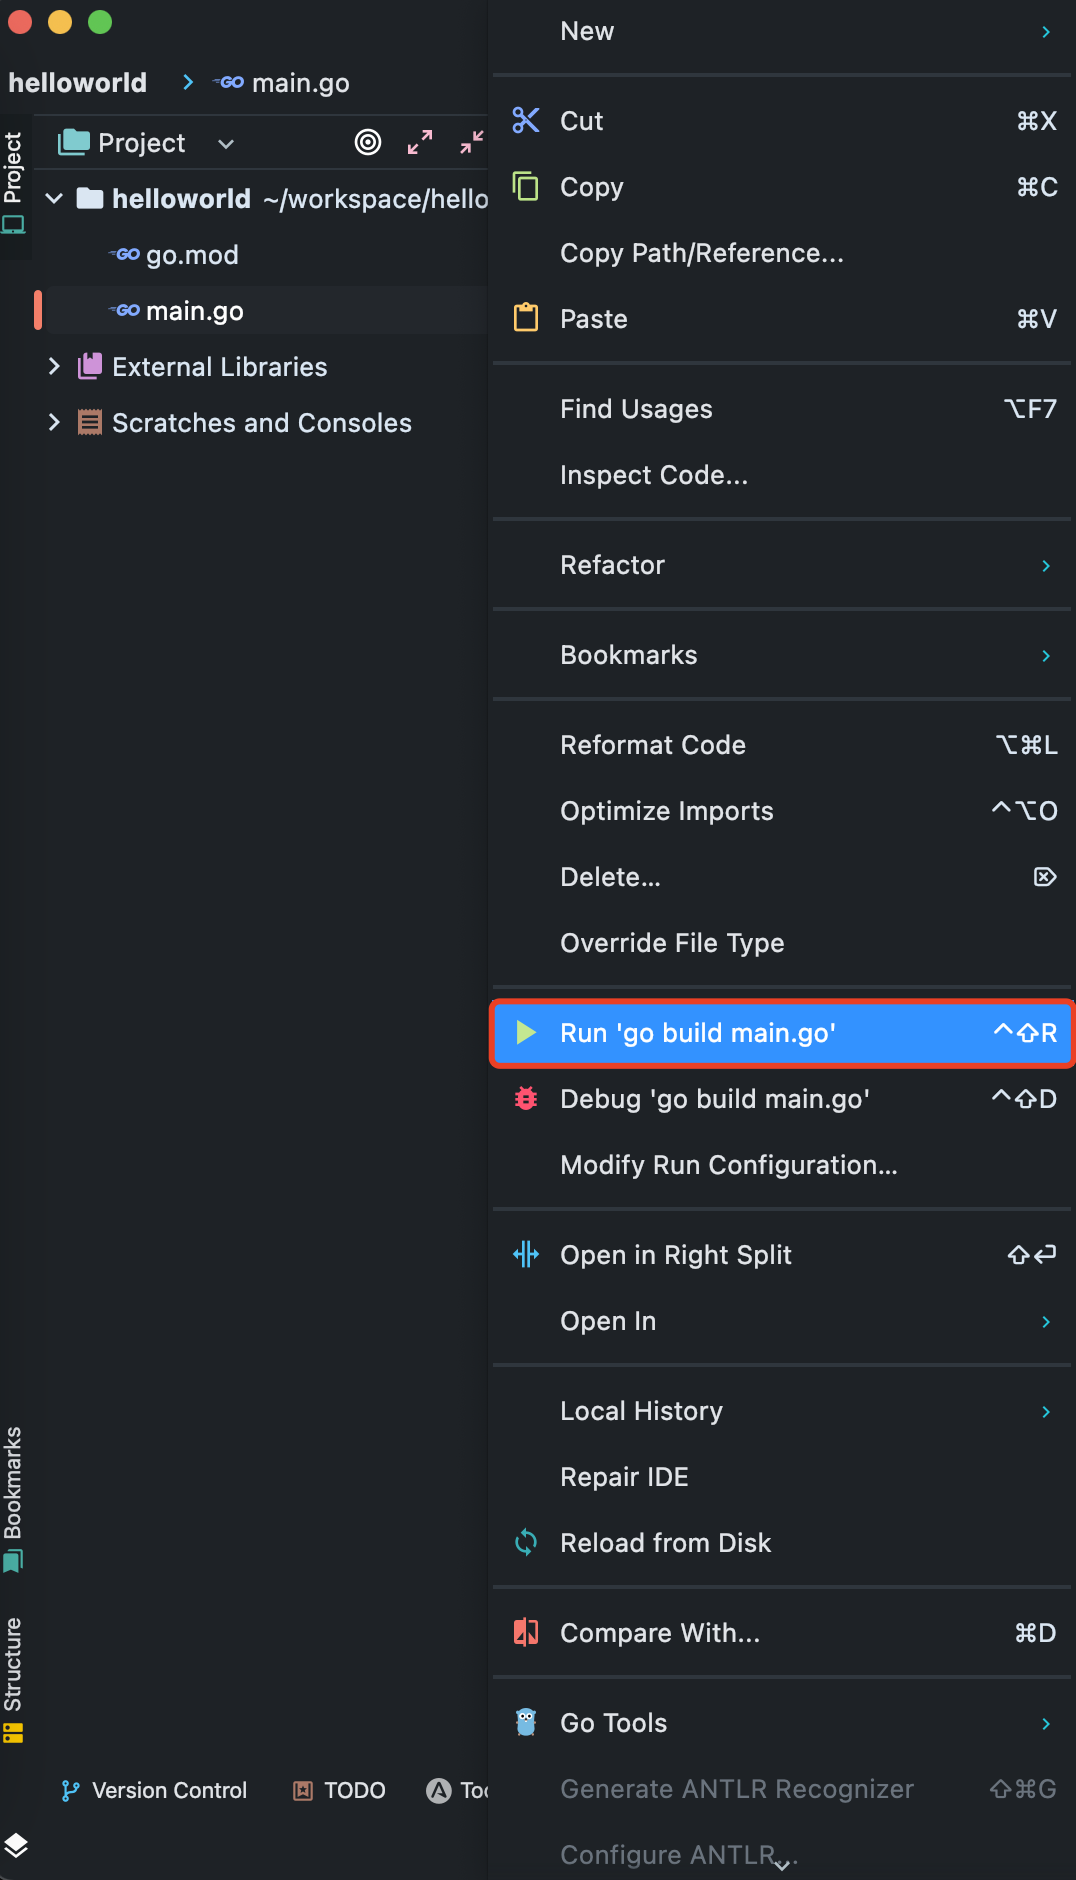Toggle the Bookmarks side panel
The width and height of the screenshot is (1076, 1880).
click(x=13, y=1497)
